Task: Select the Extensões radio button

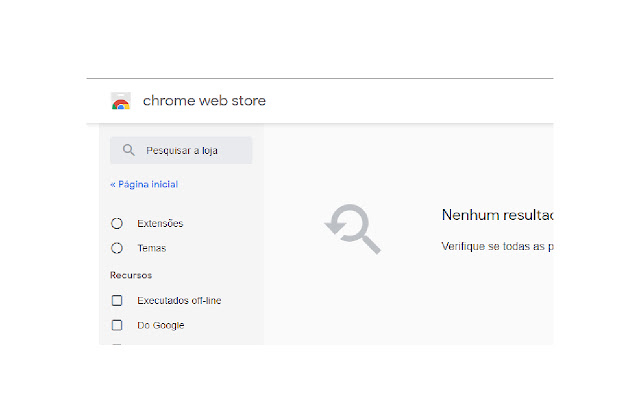Action: click(117, 223)
